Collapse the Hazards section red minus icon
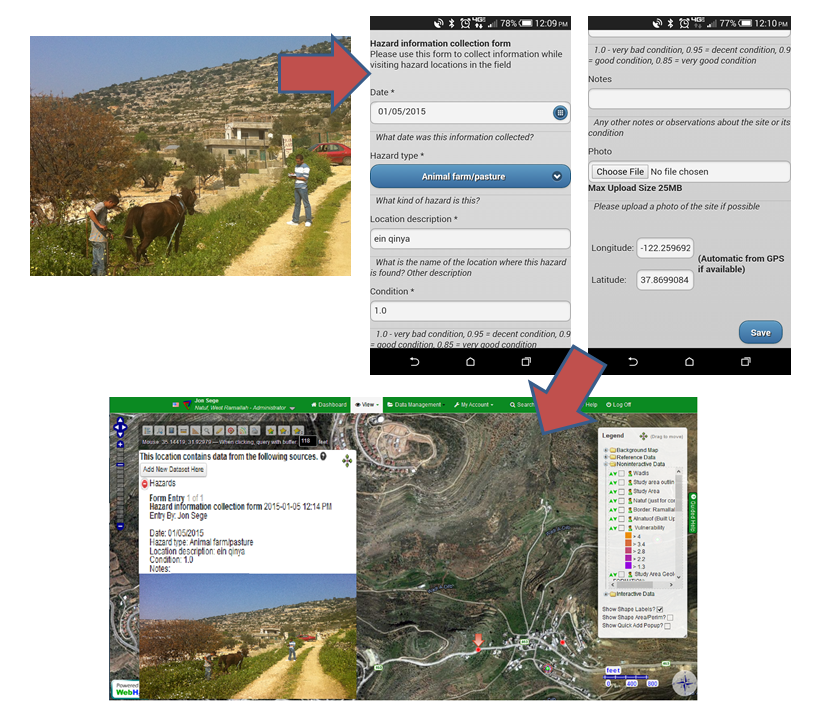 click(x=145, y=484)
